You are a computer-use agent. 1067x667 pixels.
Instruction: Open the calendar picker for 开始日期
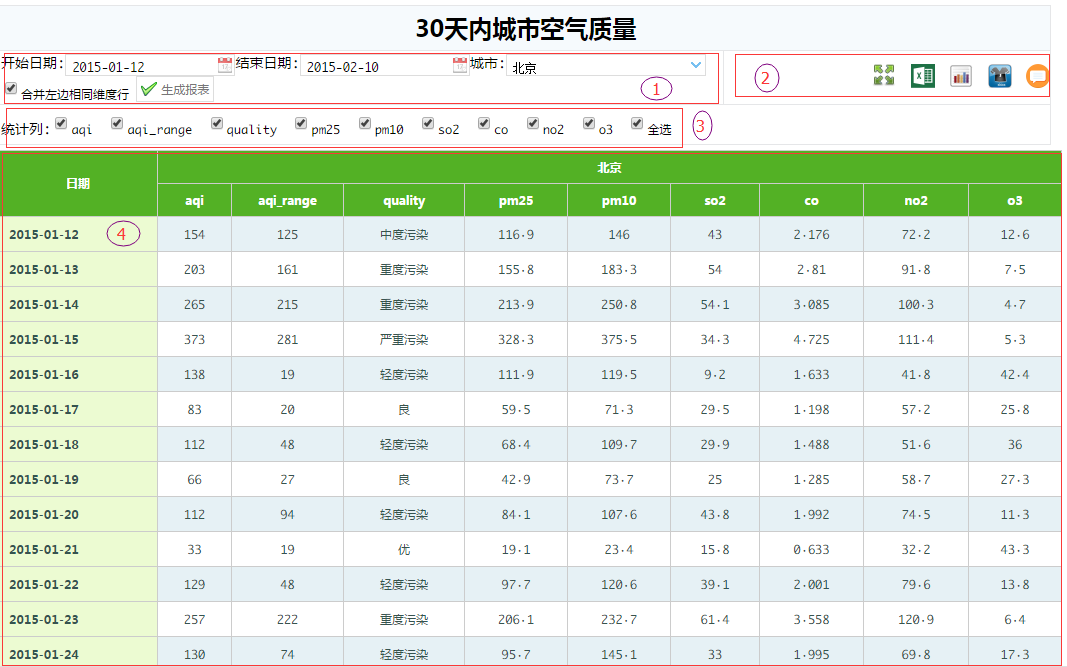coord(225,65)
